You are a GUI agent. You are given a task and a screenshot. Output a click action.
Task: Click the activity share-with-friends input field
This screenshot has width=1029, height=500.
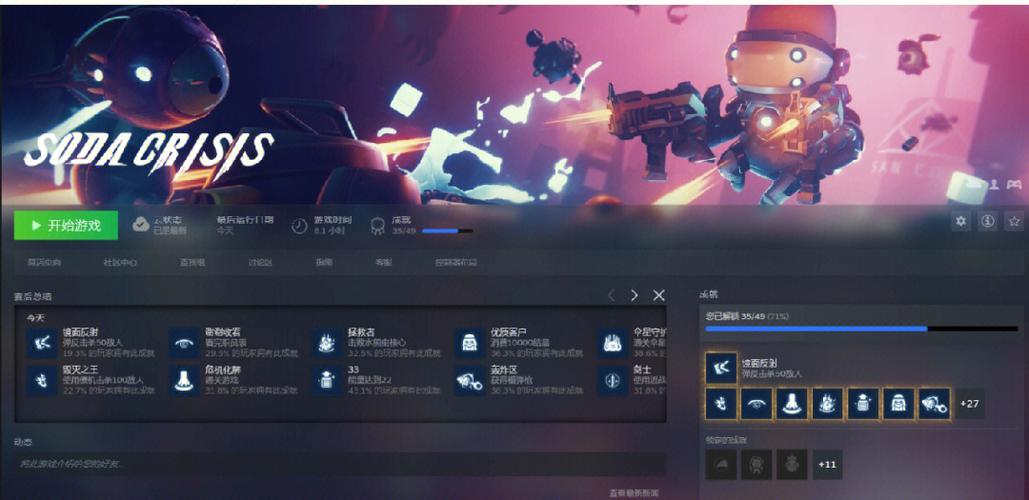340,463
